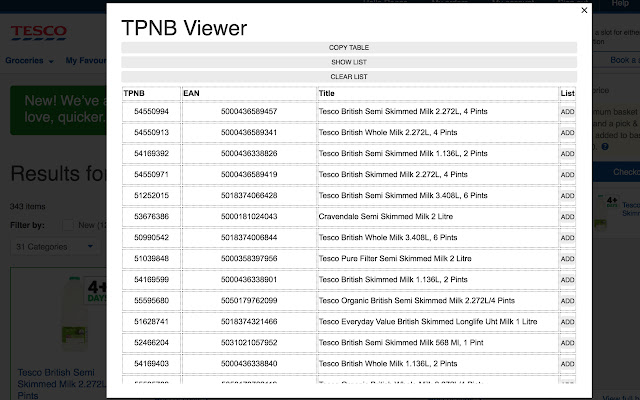Click title Tesco Pure Filter Semi Skimmed Milk
Viewport: 640px width, 400px height.
[x=395, y=259]
